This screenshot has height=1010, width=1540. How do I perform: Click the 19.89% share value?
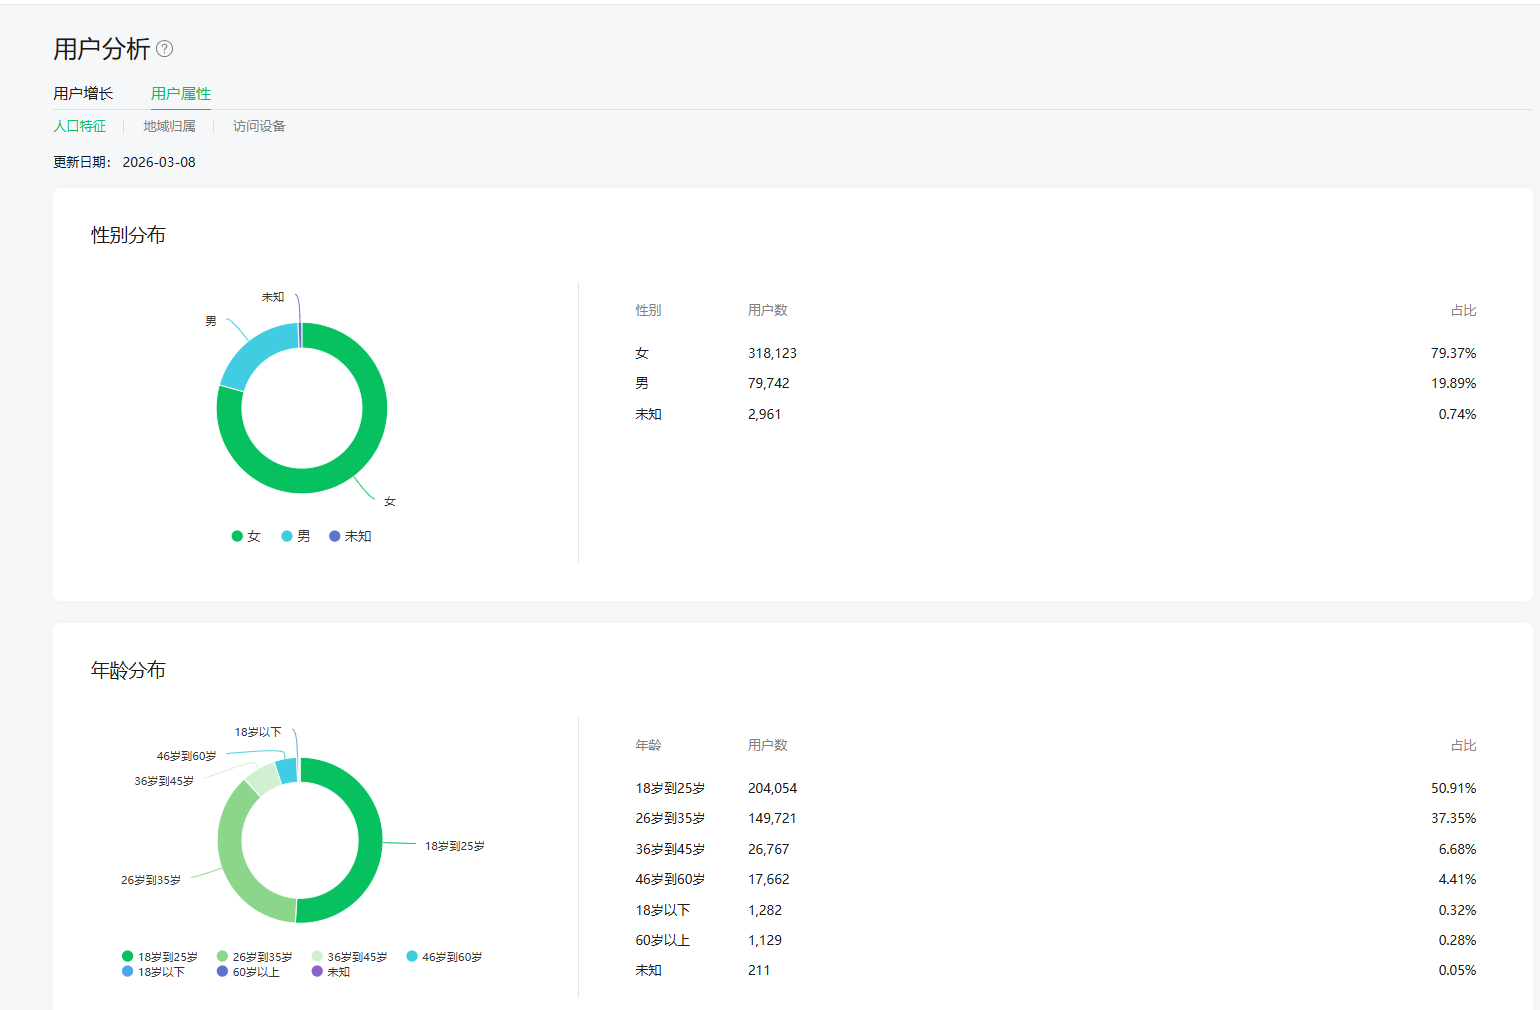(1453, 383)
